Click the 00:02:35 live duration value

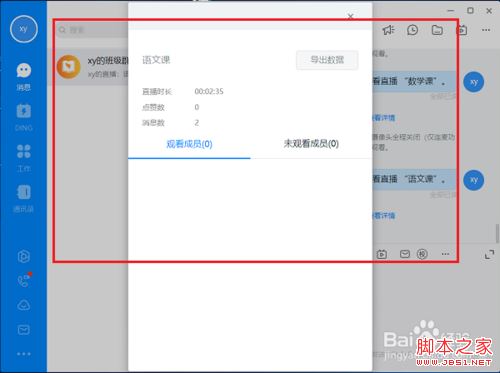(209, 91)
